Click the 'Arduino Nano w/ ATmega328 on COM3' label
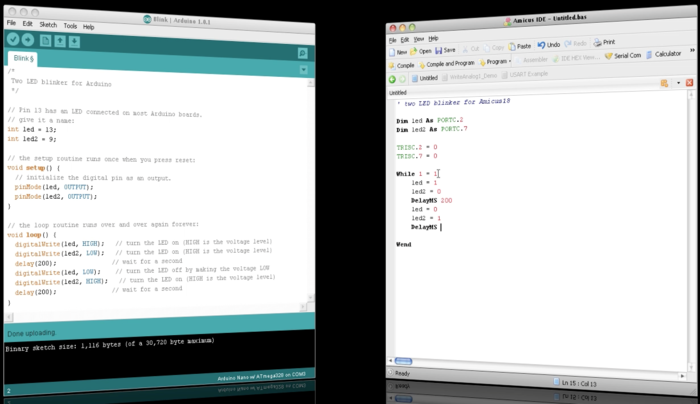The height and width of the screenshot is (404, 700). (262, 376)
